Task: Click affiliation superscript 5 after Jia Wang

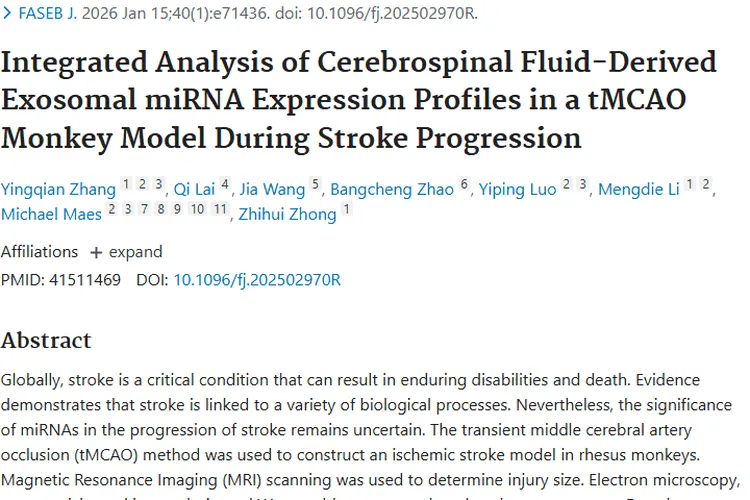Action: [316, 185]
